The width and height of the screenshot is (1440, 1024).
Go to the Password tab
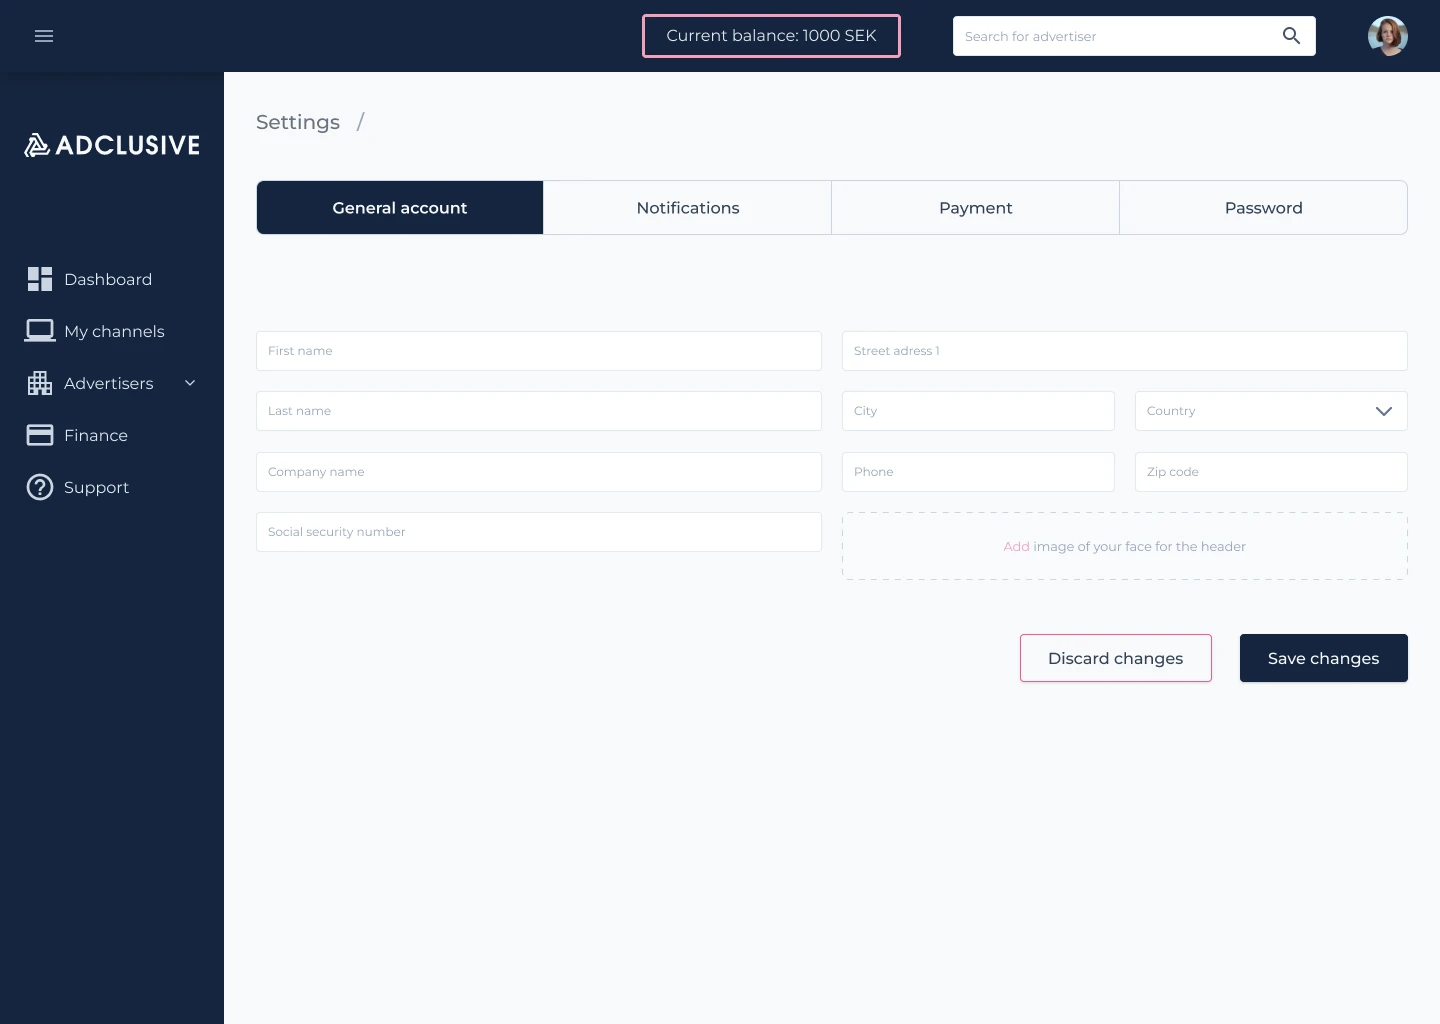coord(1264,208)
